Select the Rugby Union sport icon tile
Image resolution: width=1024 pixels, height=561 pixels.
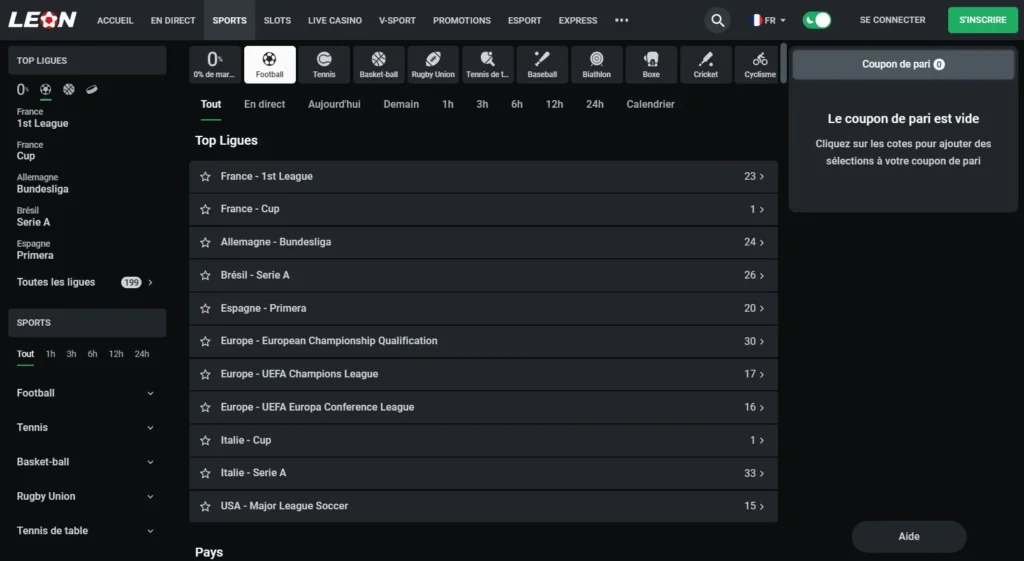tap(433, 65)
